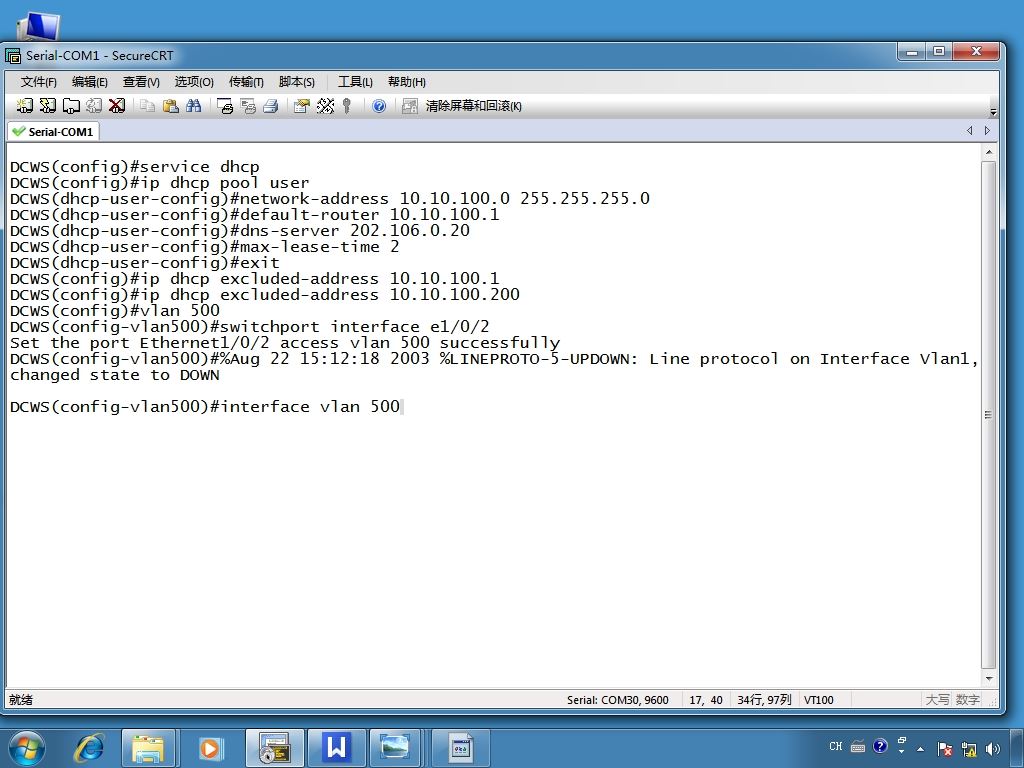
Task: Show hidden tray icons arrow
Action: pyautogui.click(x=921, y=749)
